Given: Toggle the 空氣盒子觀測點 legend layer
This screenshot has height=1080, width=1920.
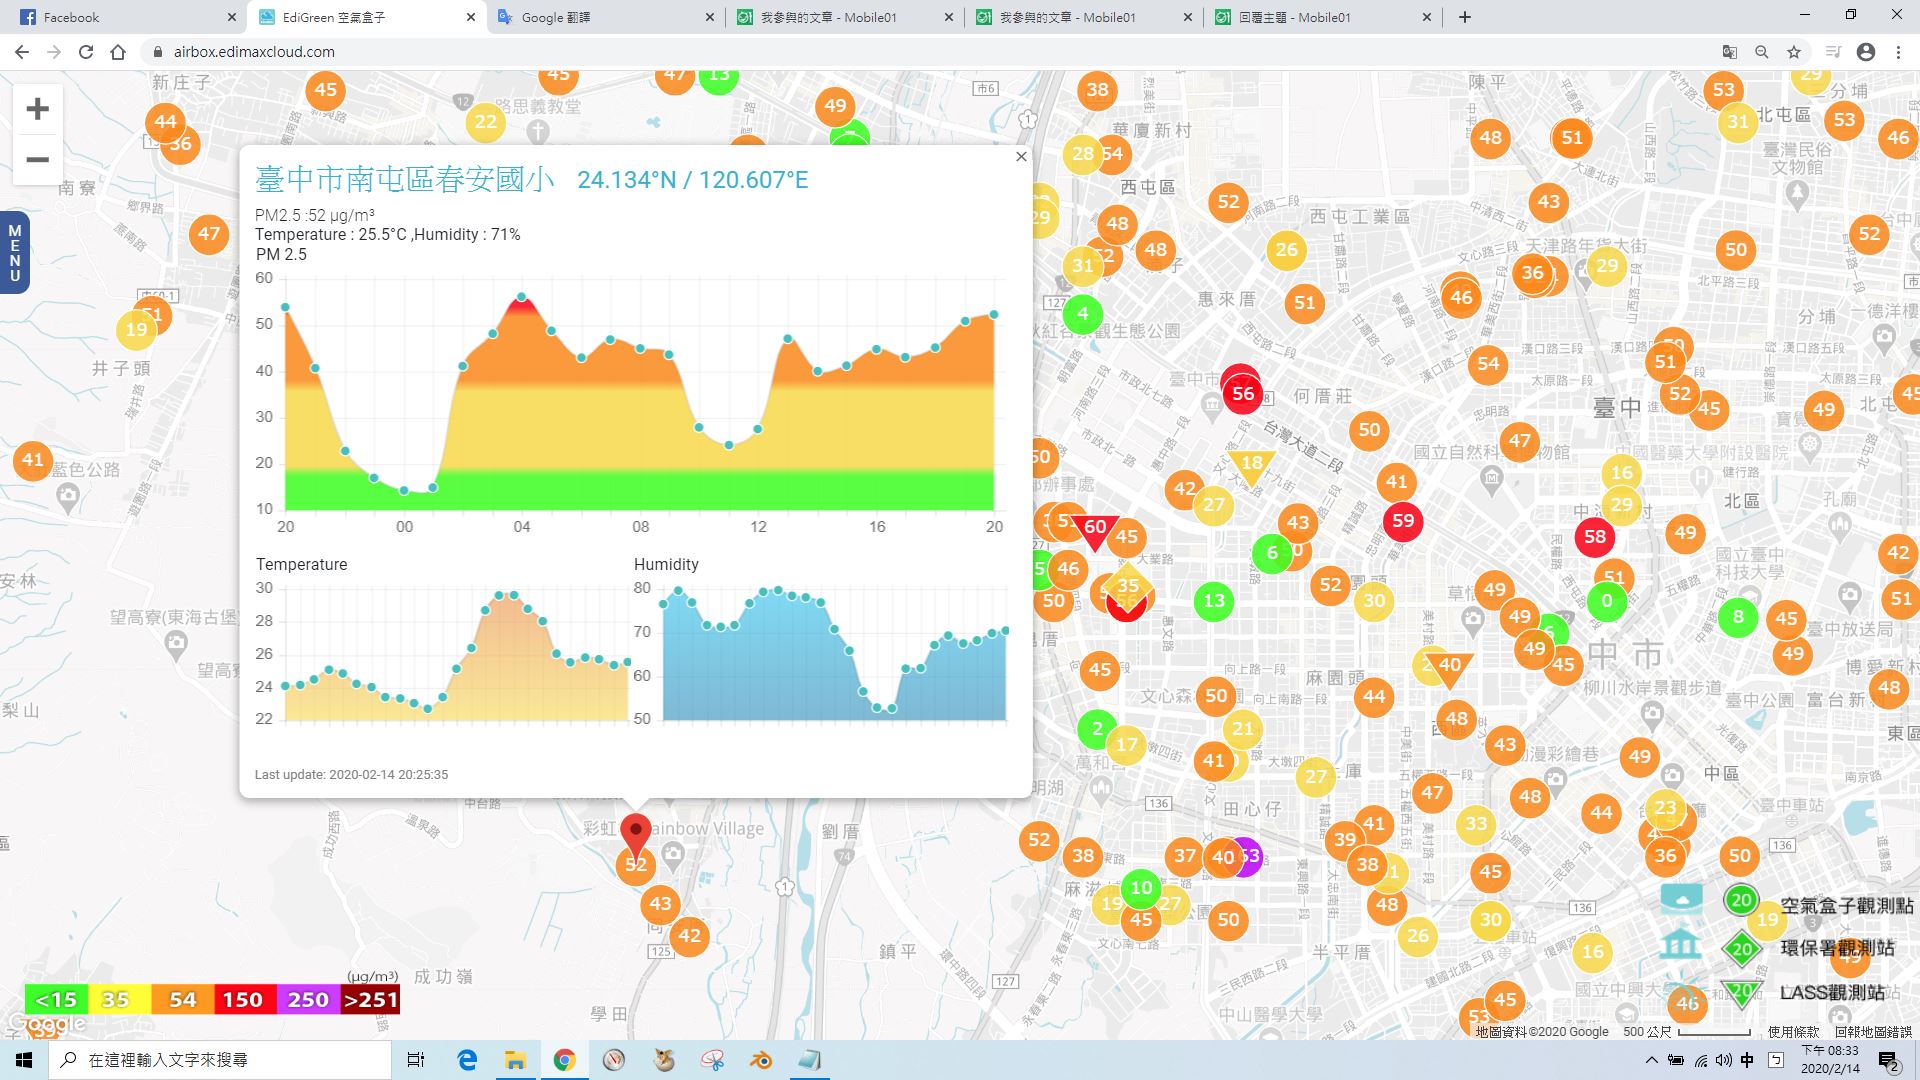Looking at the screenshot, I should pyautogui.click(x=1846, y=905).
